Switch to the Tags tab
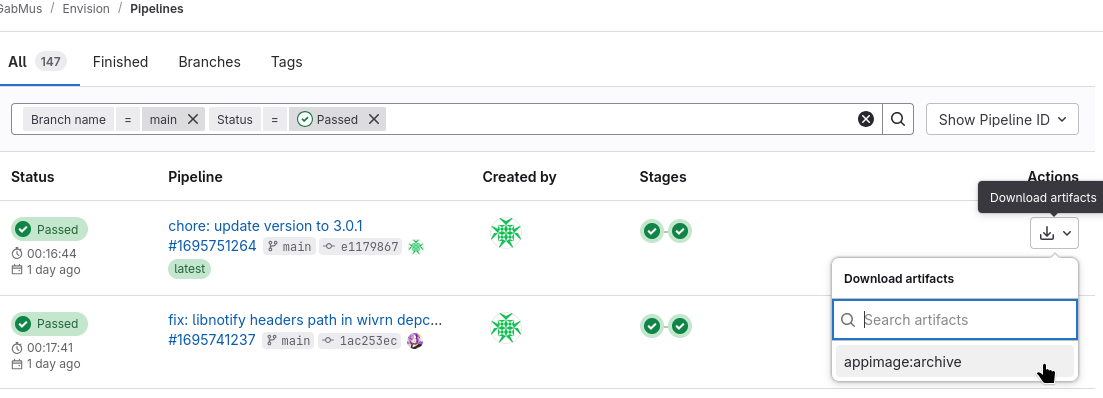 pos(286,62)
